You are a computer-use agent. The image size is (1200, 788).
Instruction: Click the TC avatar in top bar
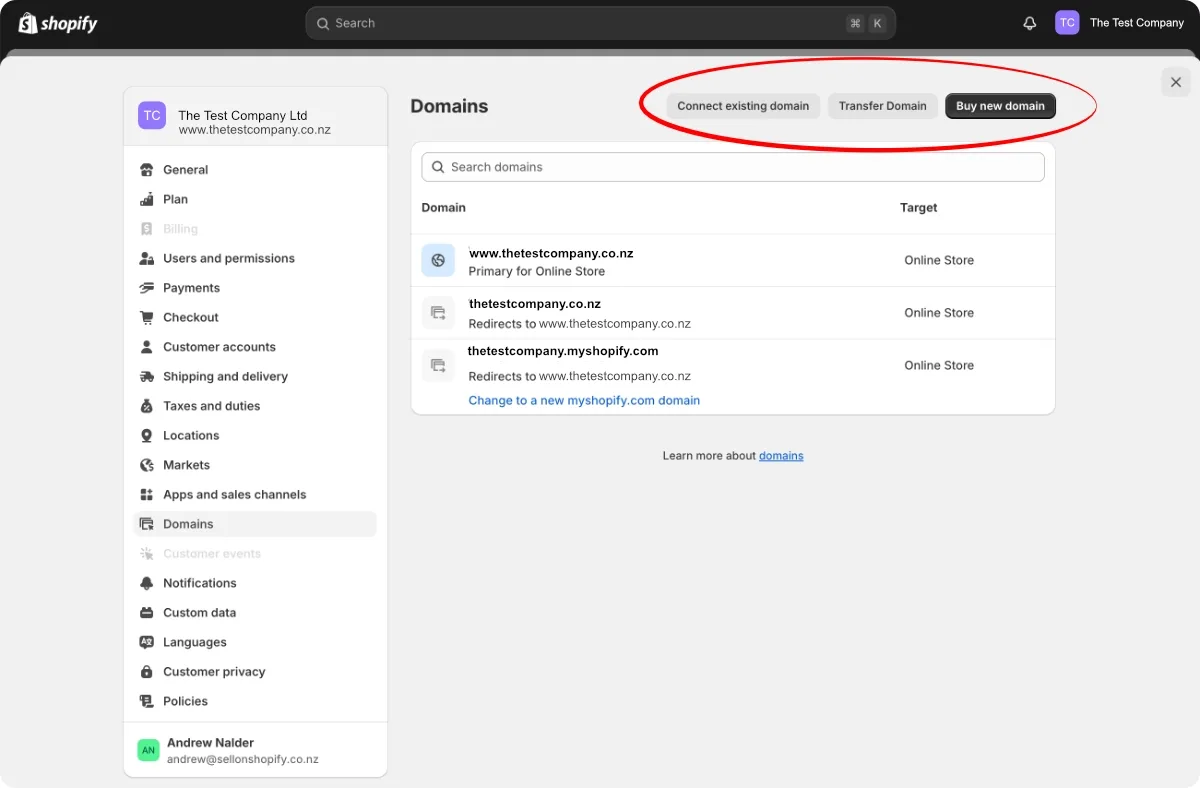pos(1067,23)
